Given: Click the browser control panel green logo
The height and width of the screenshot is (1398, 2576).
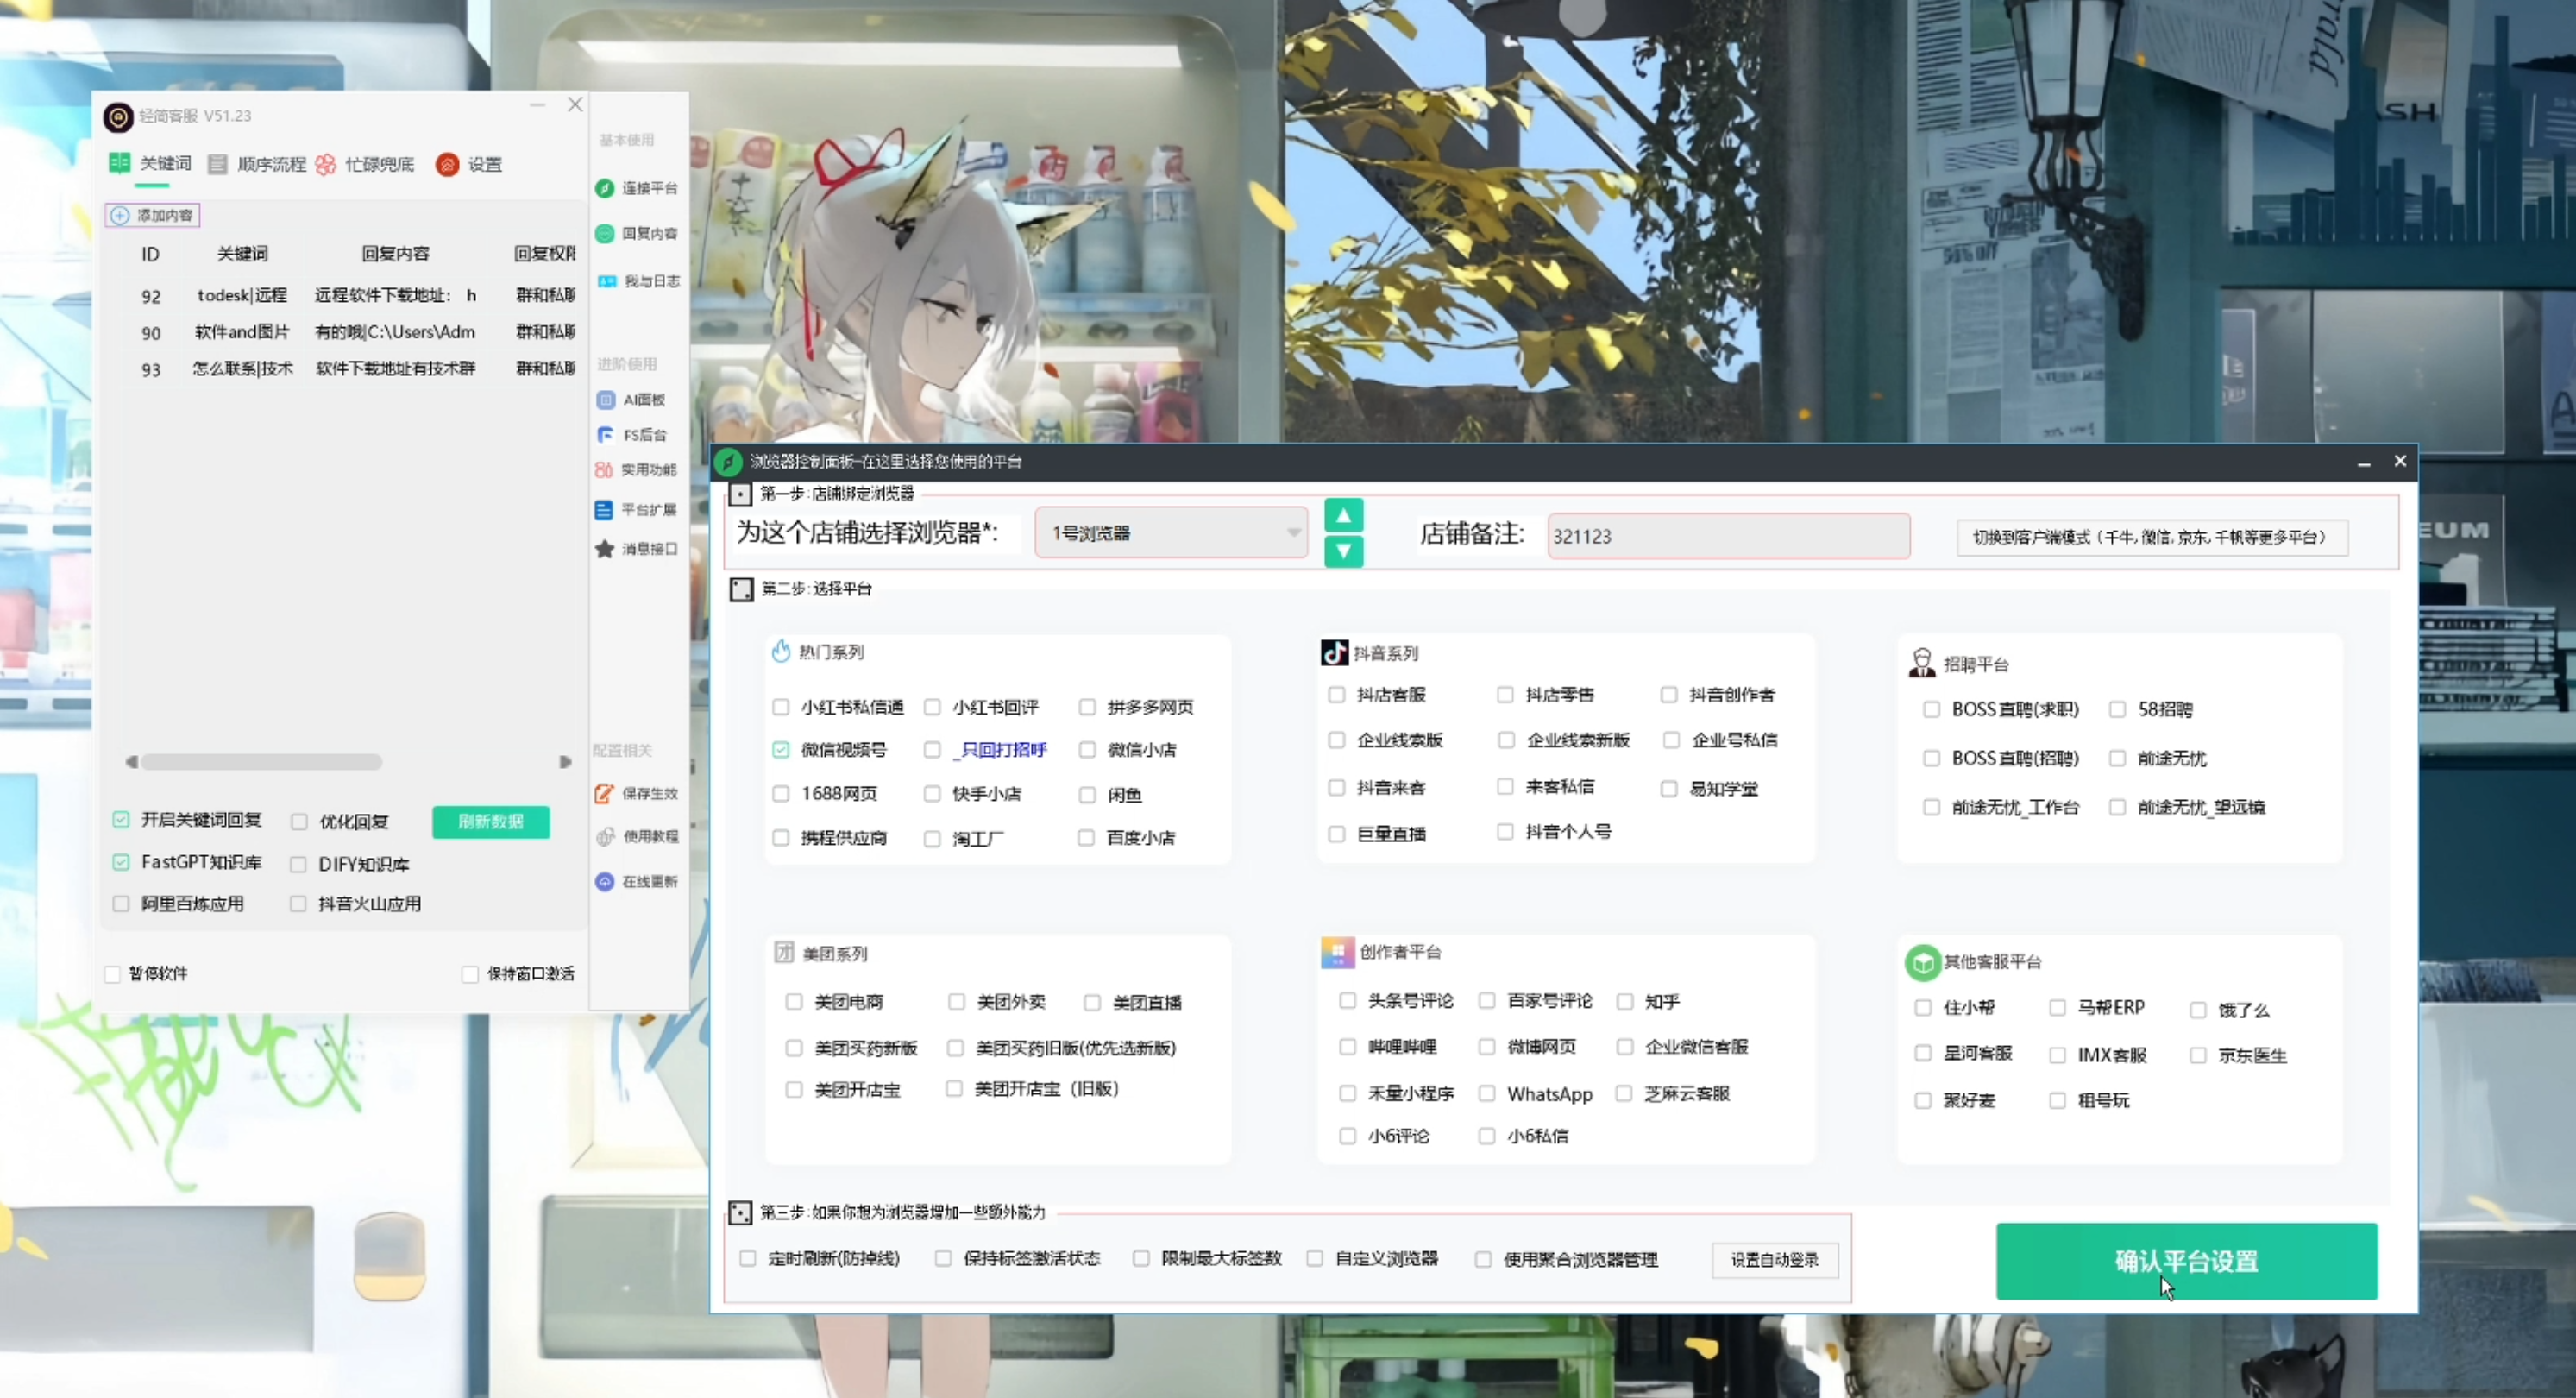Looking at the screenshot, I should [727, 462].
